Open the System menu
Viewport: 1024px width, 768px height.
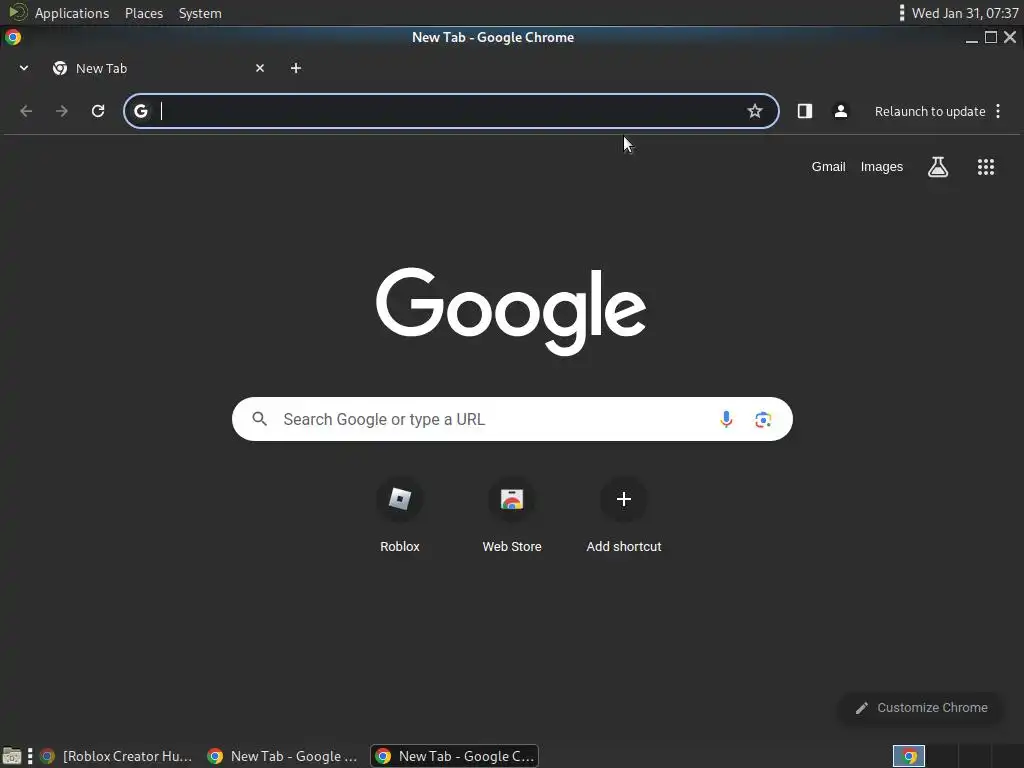(x=200, y=13)
